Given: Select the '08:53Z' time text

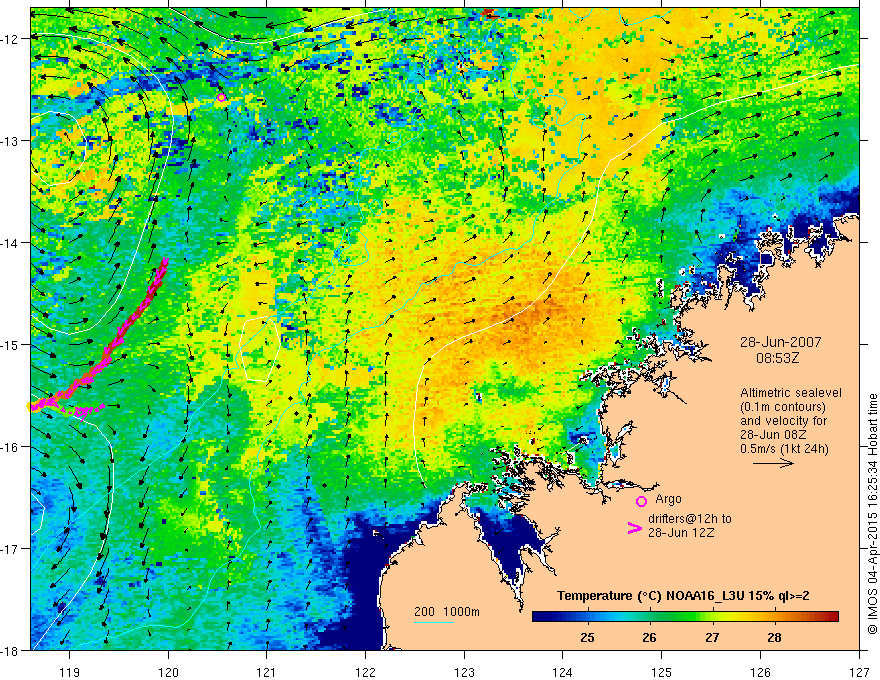Looking at the screenshot, I should (x=777, y=358).
